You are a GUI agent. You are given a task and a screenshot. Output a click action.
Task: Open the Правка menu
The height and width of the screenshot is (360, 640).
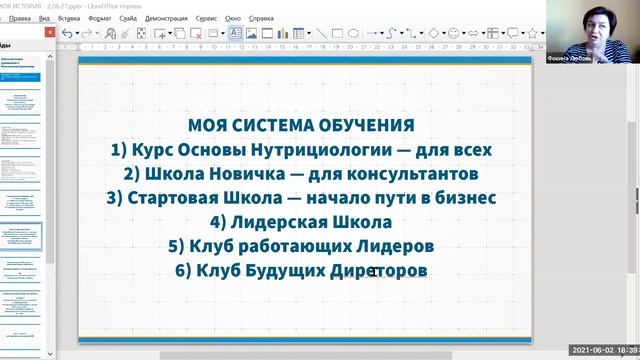point(20,18)
